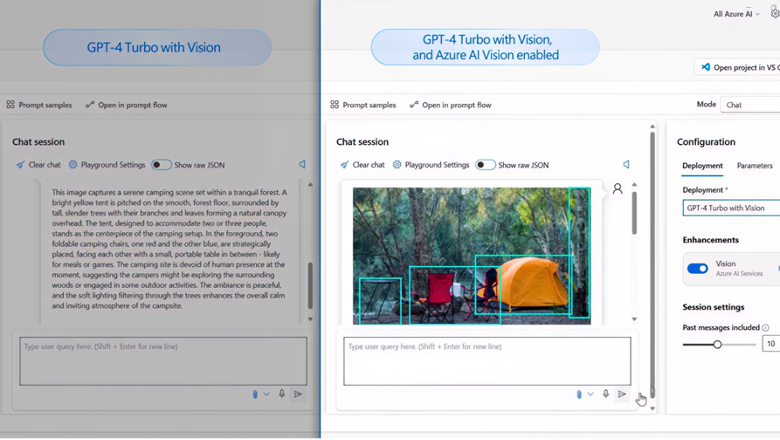Open Playground Settings in right session
The width and height of the screenshot is (780, 440).
pos(431,165)
